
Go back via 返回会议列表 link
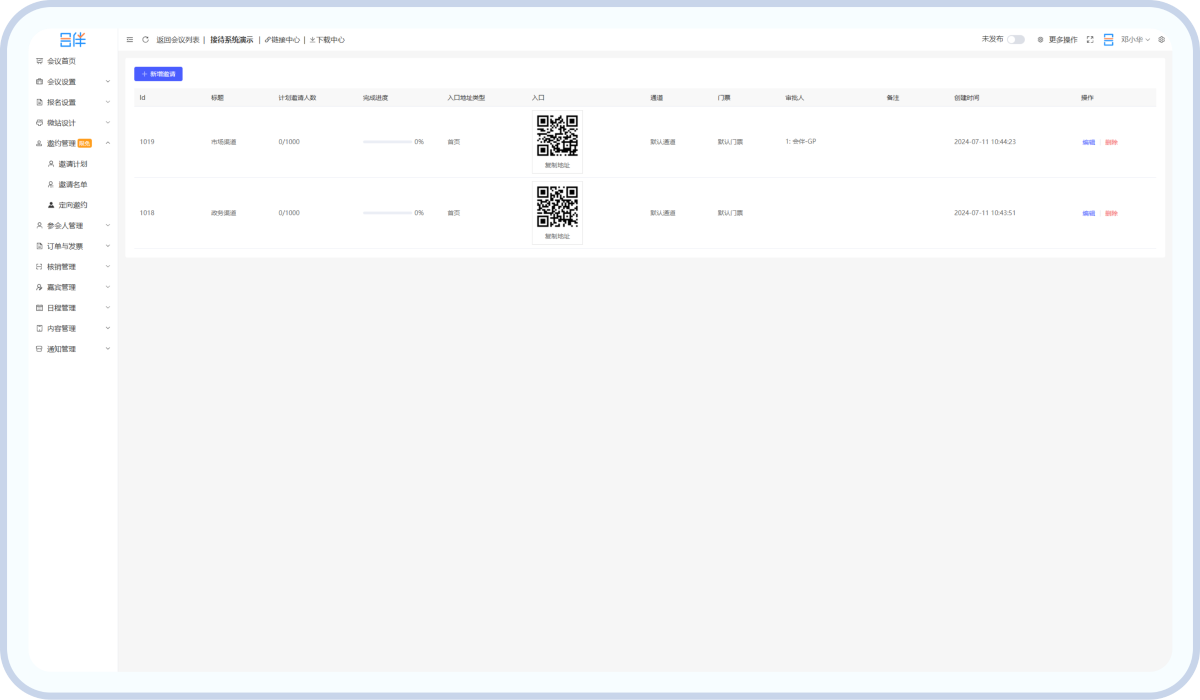click(x=178, y=40)
